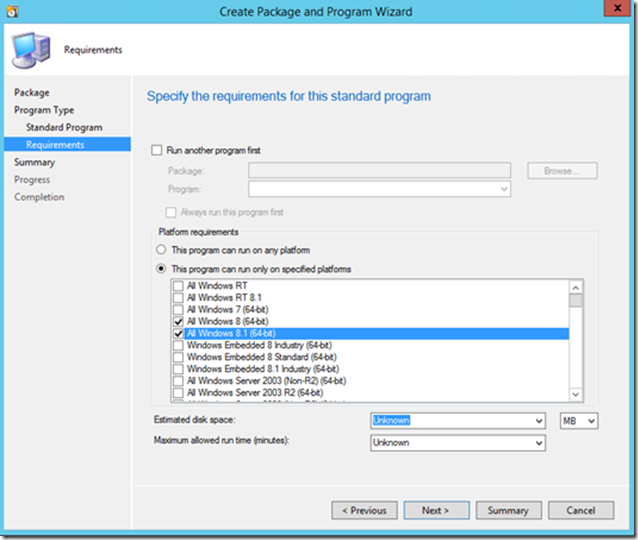Go to the Program Type step

(44, 110)
